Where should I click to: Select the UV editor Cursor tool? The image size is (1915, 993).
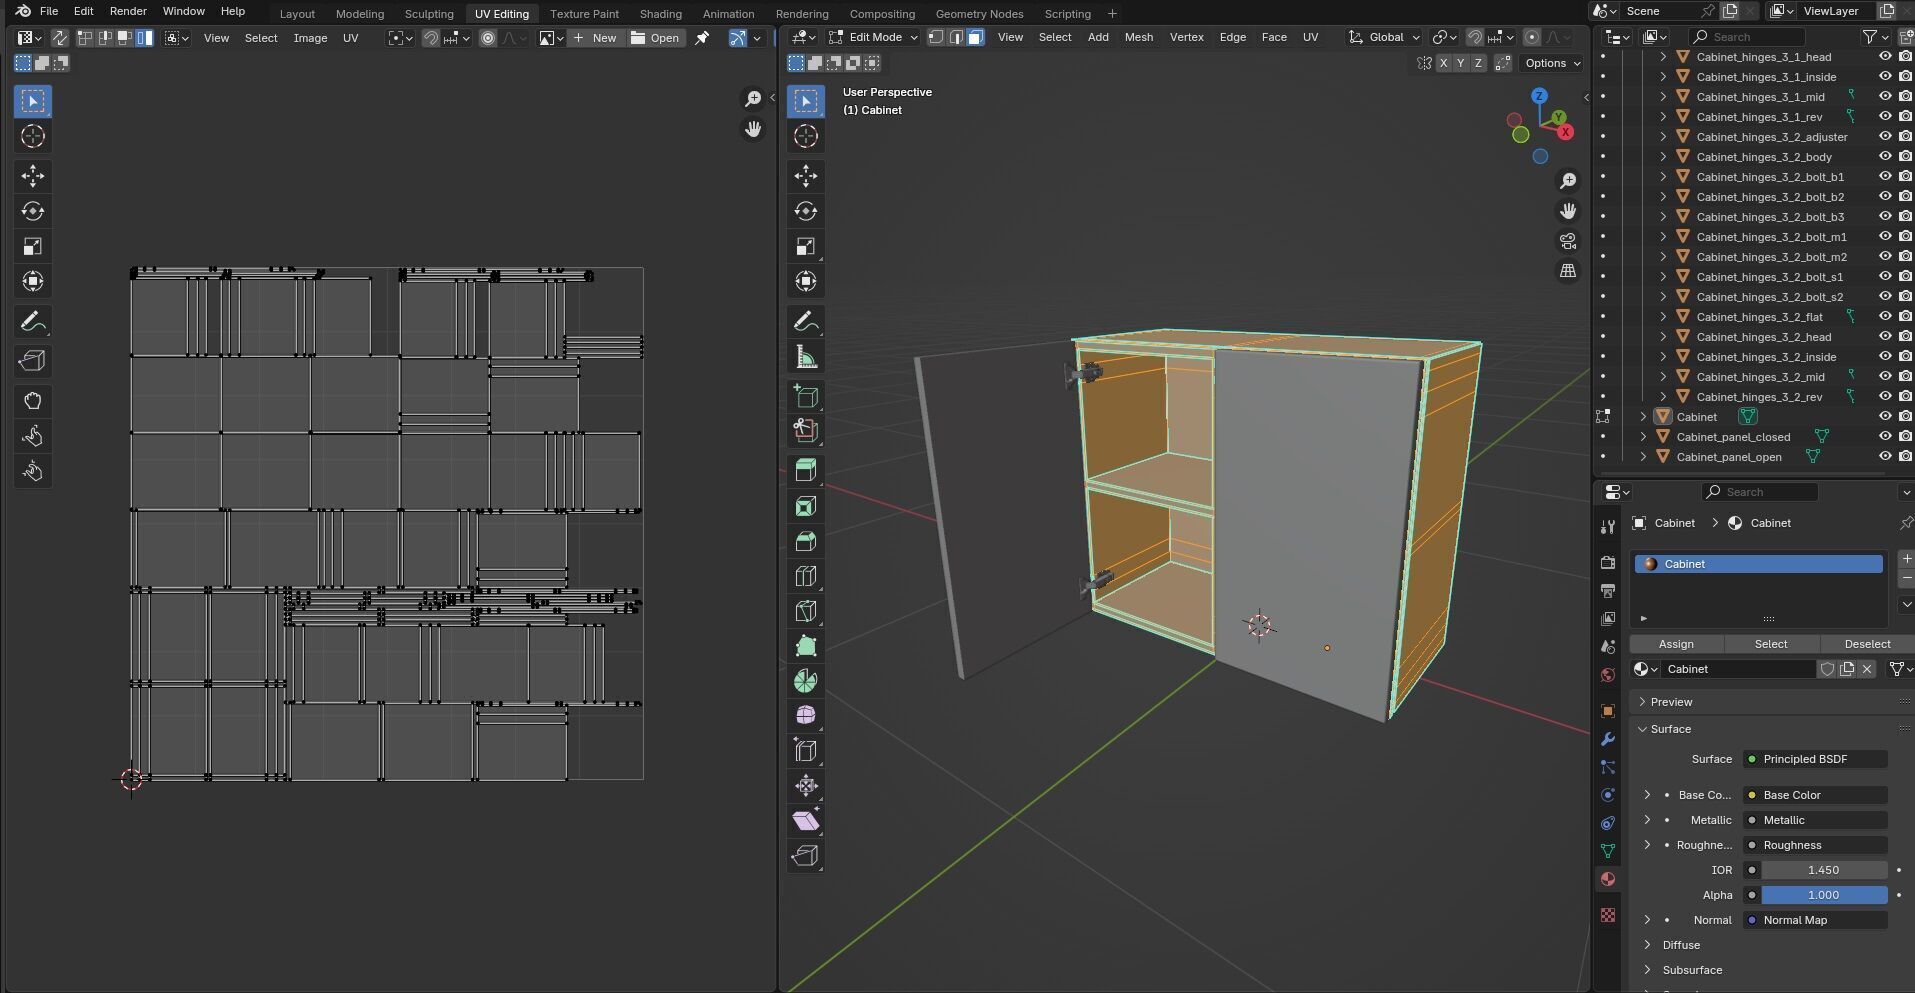click(33, 136)
